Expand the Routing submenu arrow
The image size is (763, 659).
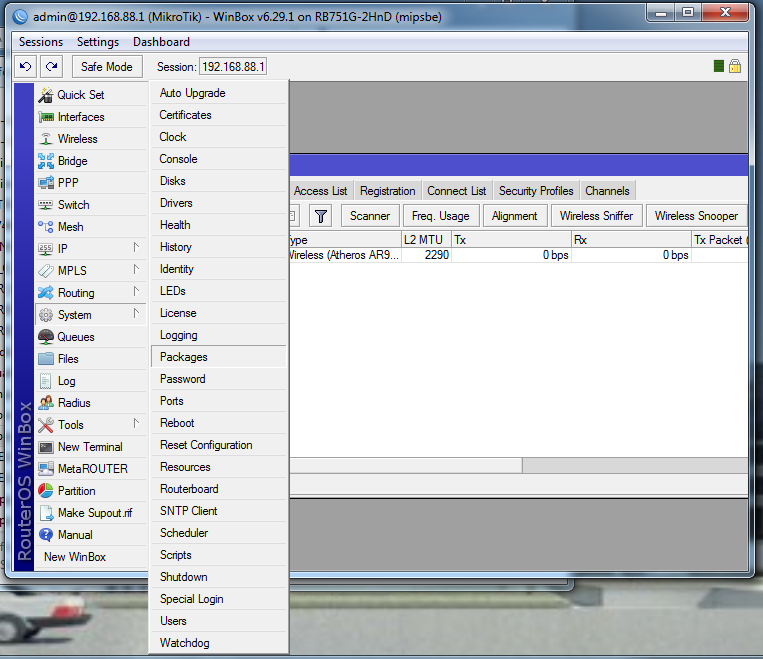click(x=136, y=292)
